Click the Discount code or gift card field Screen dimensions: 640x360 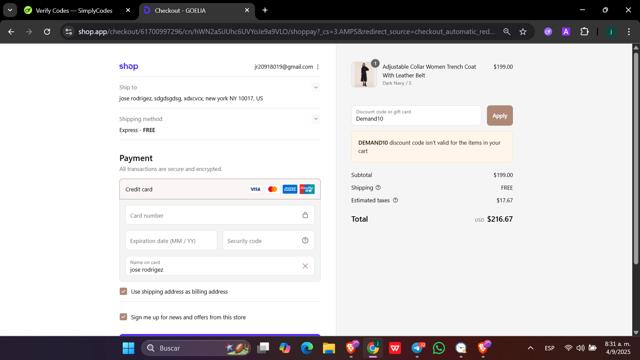(x=416, y=116)
